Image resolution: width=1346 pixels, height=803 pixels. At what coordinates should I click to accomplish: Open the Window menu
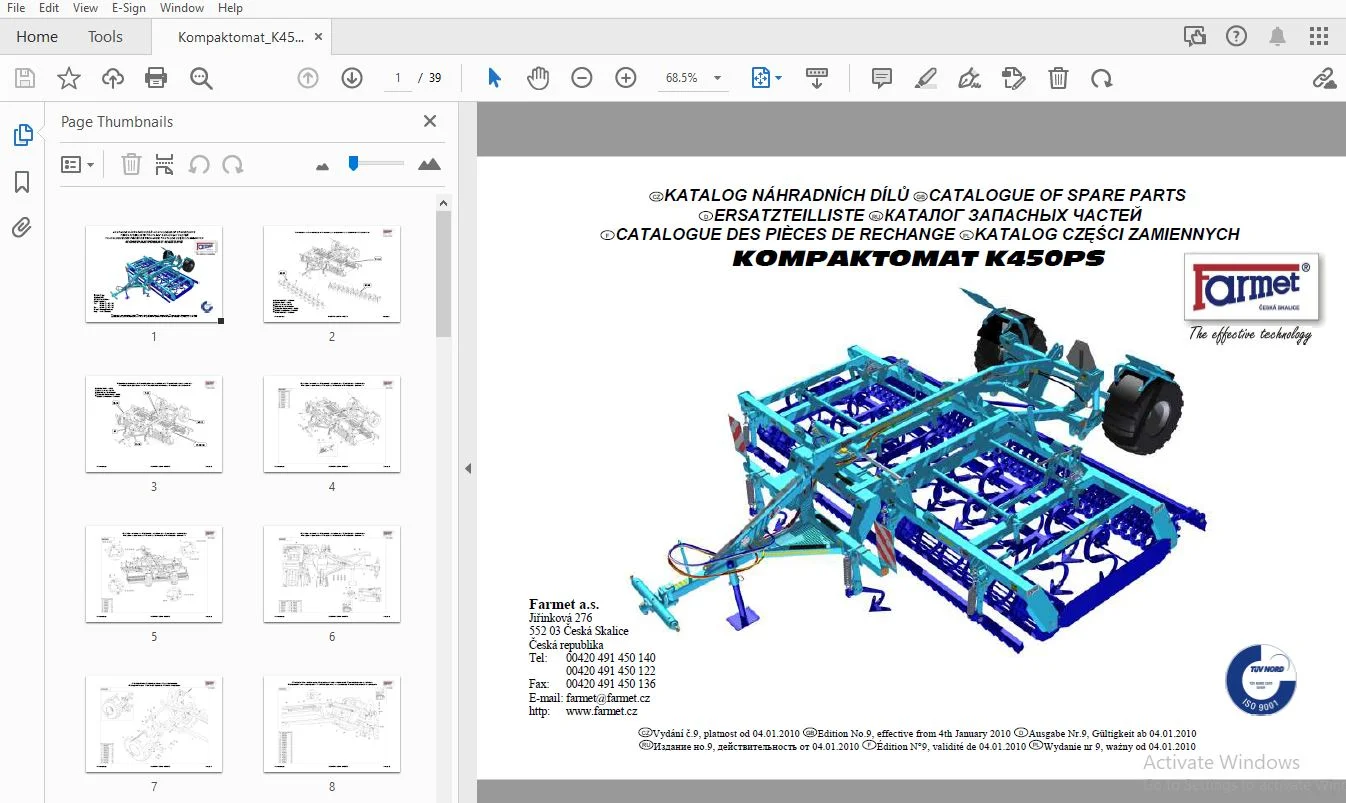[x=182, y=8]
